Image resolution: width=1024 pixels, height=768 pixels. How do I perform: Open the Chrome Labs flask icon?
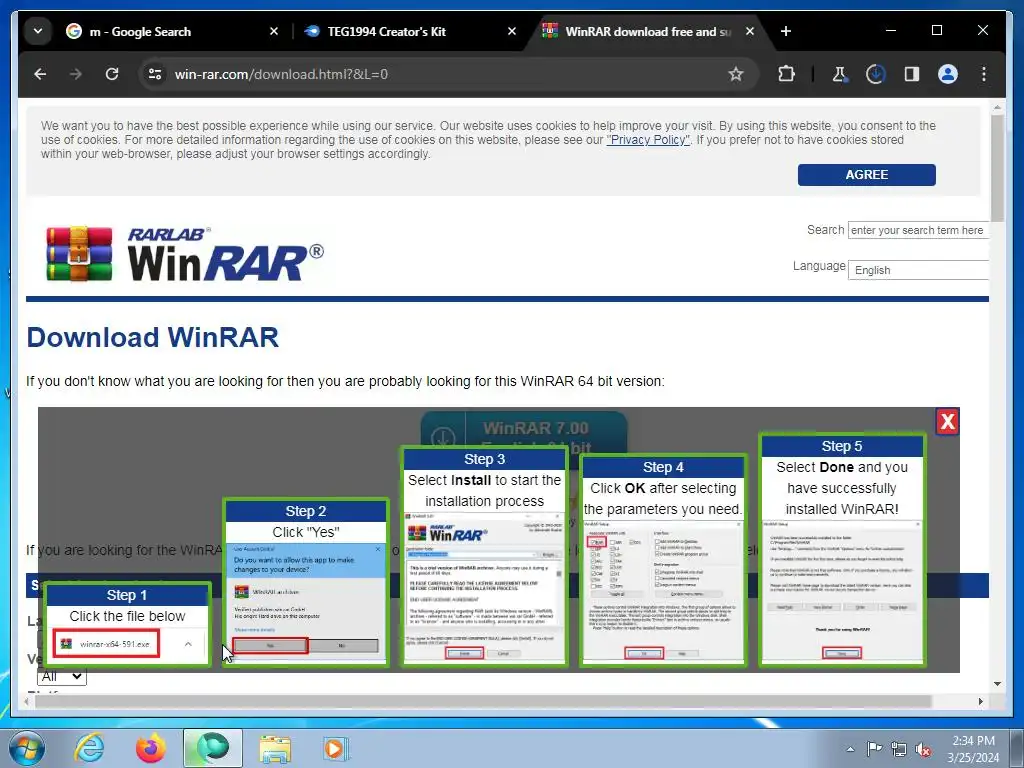(840, 74)
